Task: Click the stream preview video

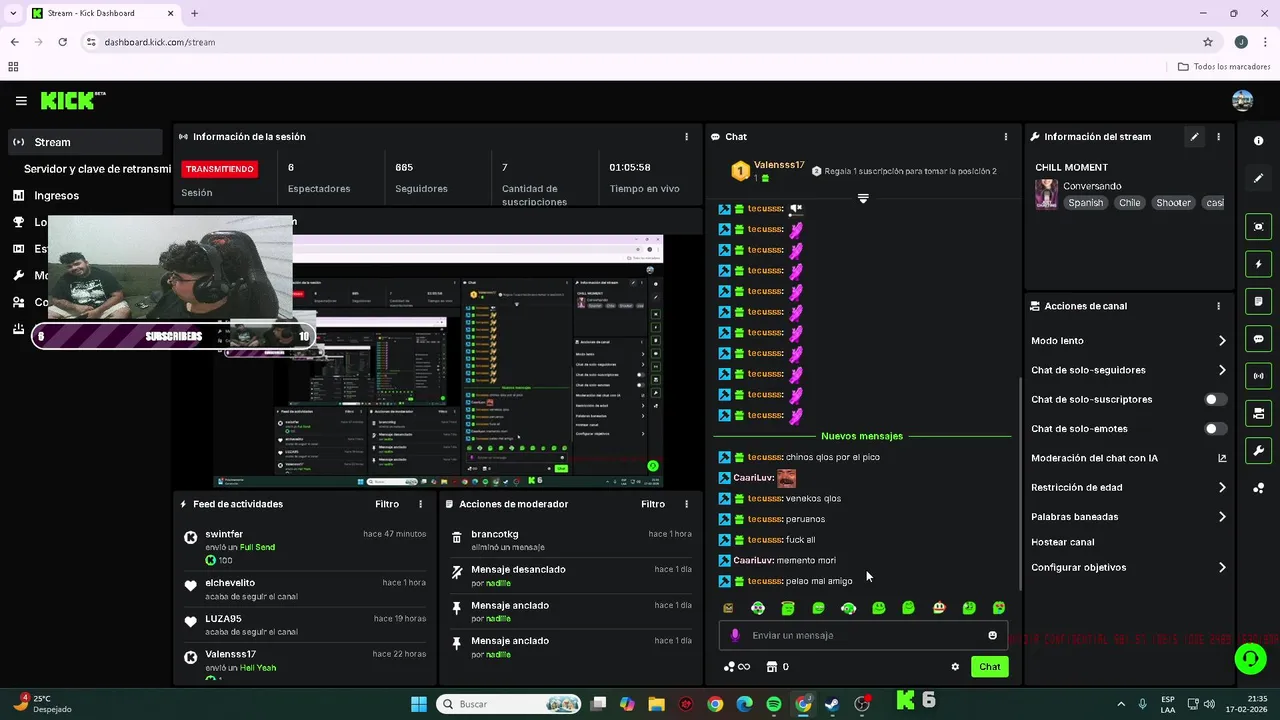Action: tap(438, 360)
